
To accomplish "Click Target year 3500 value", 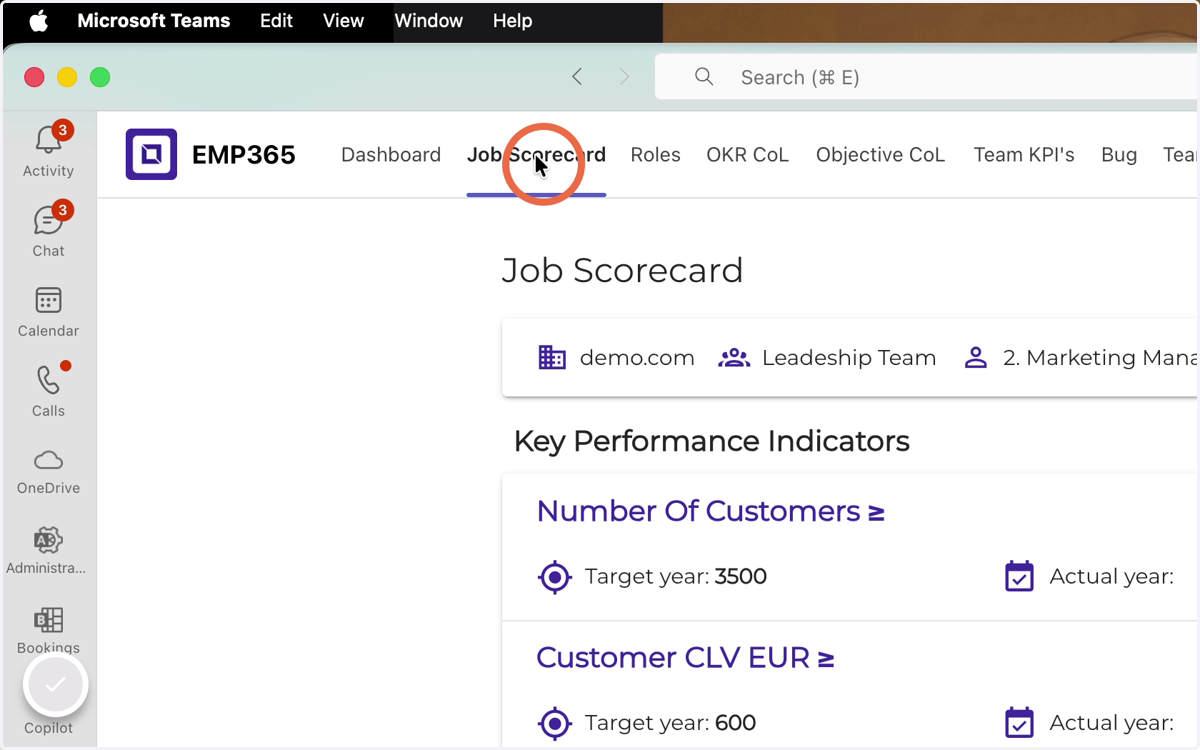I will pos(741,577).
